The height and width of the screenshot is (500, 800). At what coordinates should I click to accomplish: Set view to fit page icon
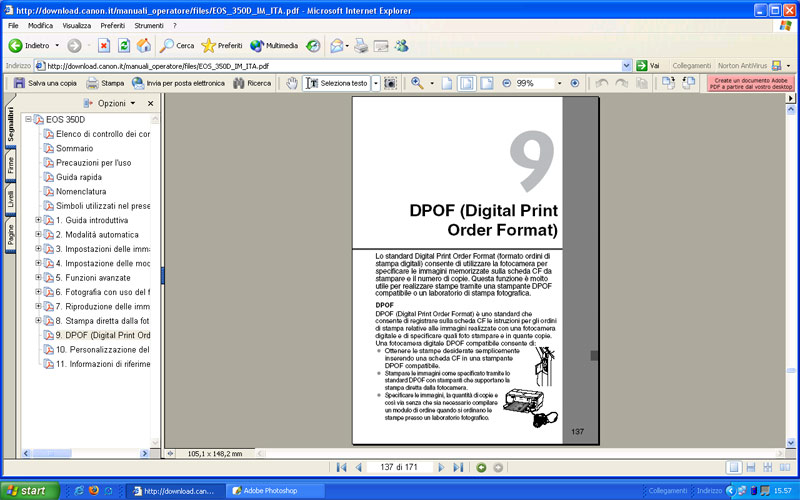467,83
